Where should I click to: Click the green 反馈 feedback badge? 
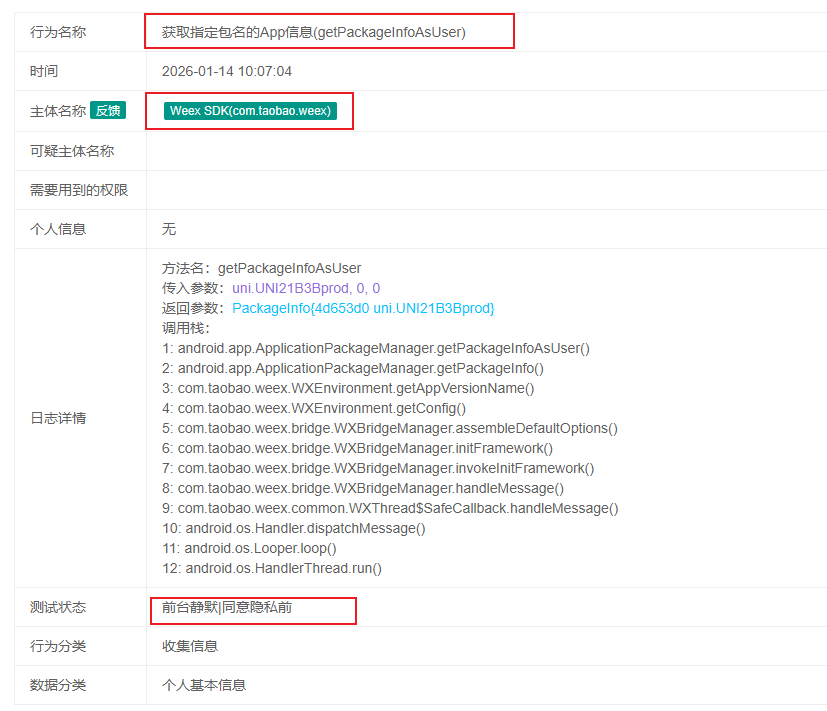tap(108, 111)
